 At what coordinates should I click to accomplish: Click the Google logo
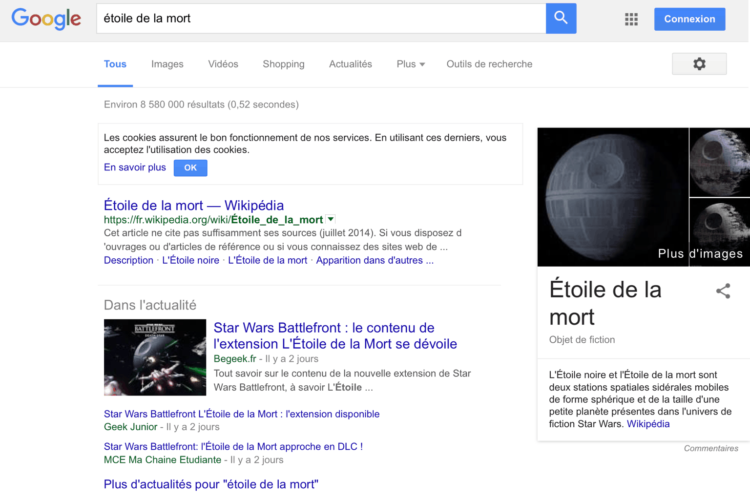(46, 19)
